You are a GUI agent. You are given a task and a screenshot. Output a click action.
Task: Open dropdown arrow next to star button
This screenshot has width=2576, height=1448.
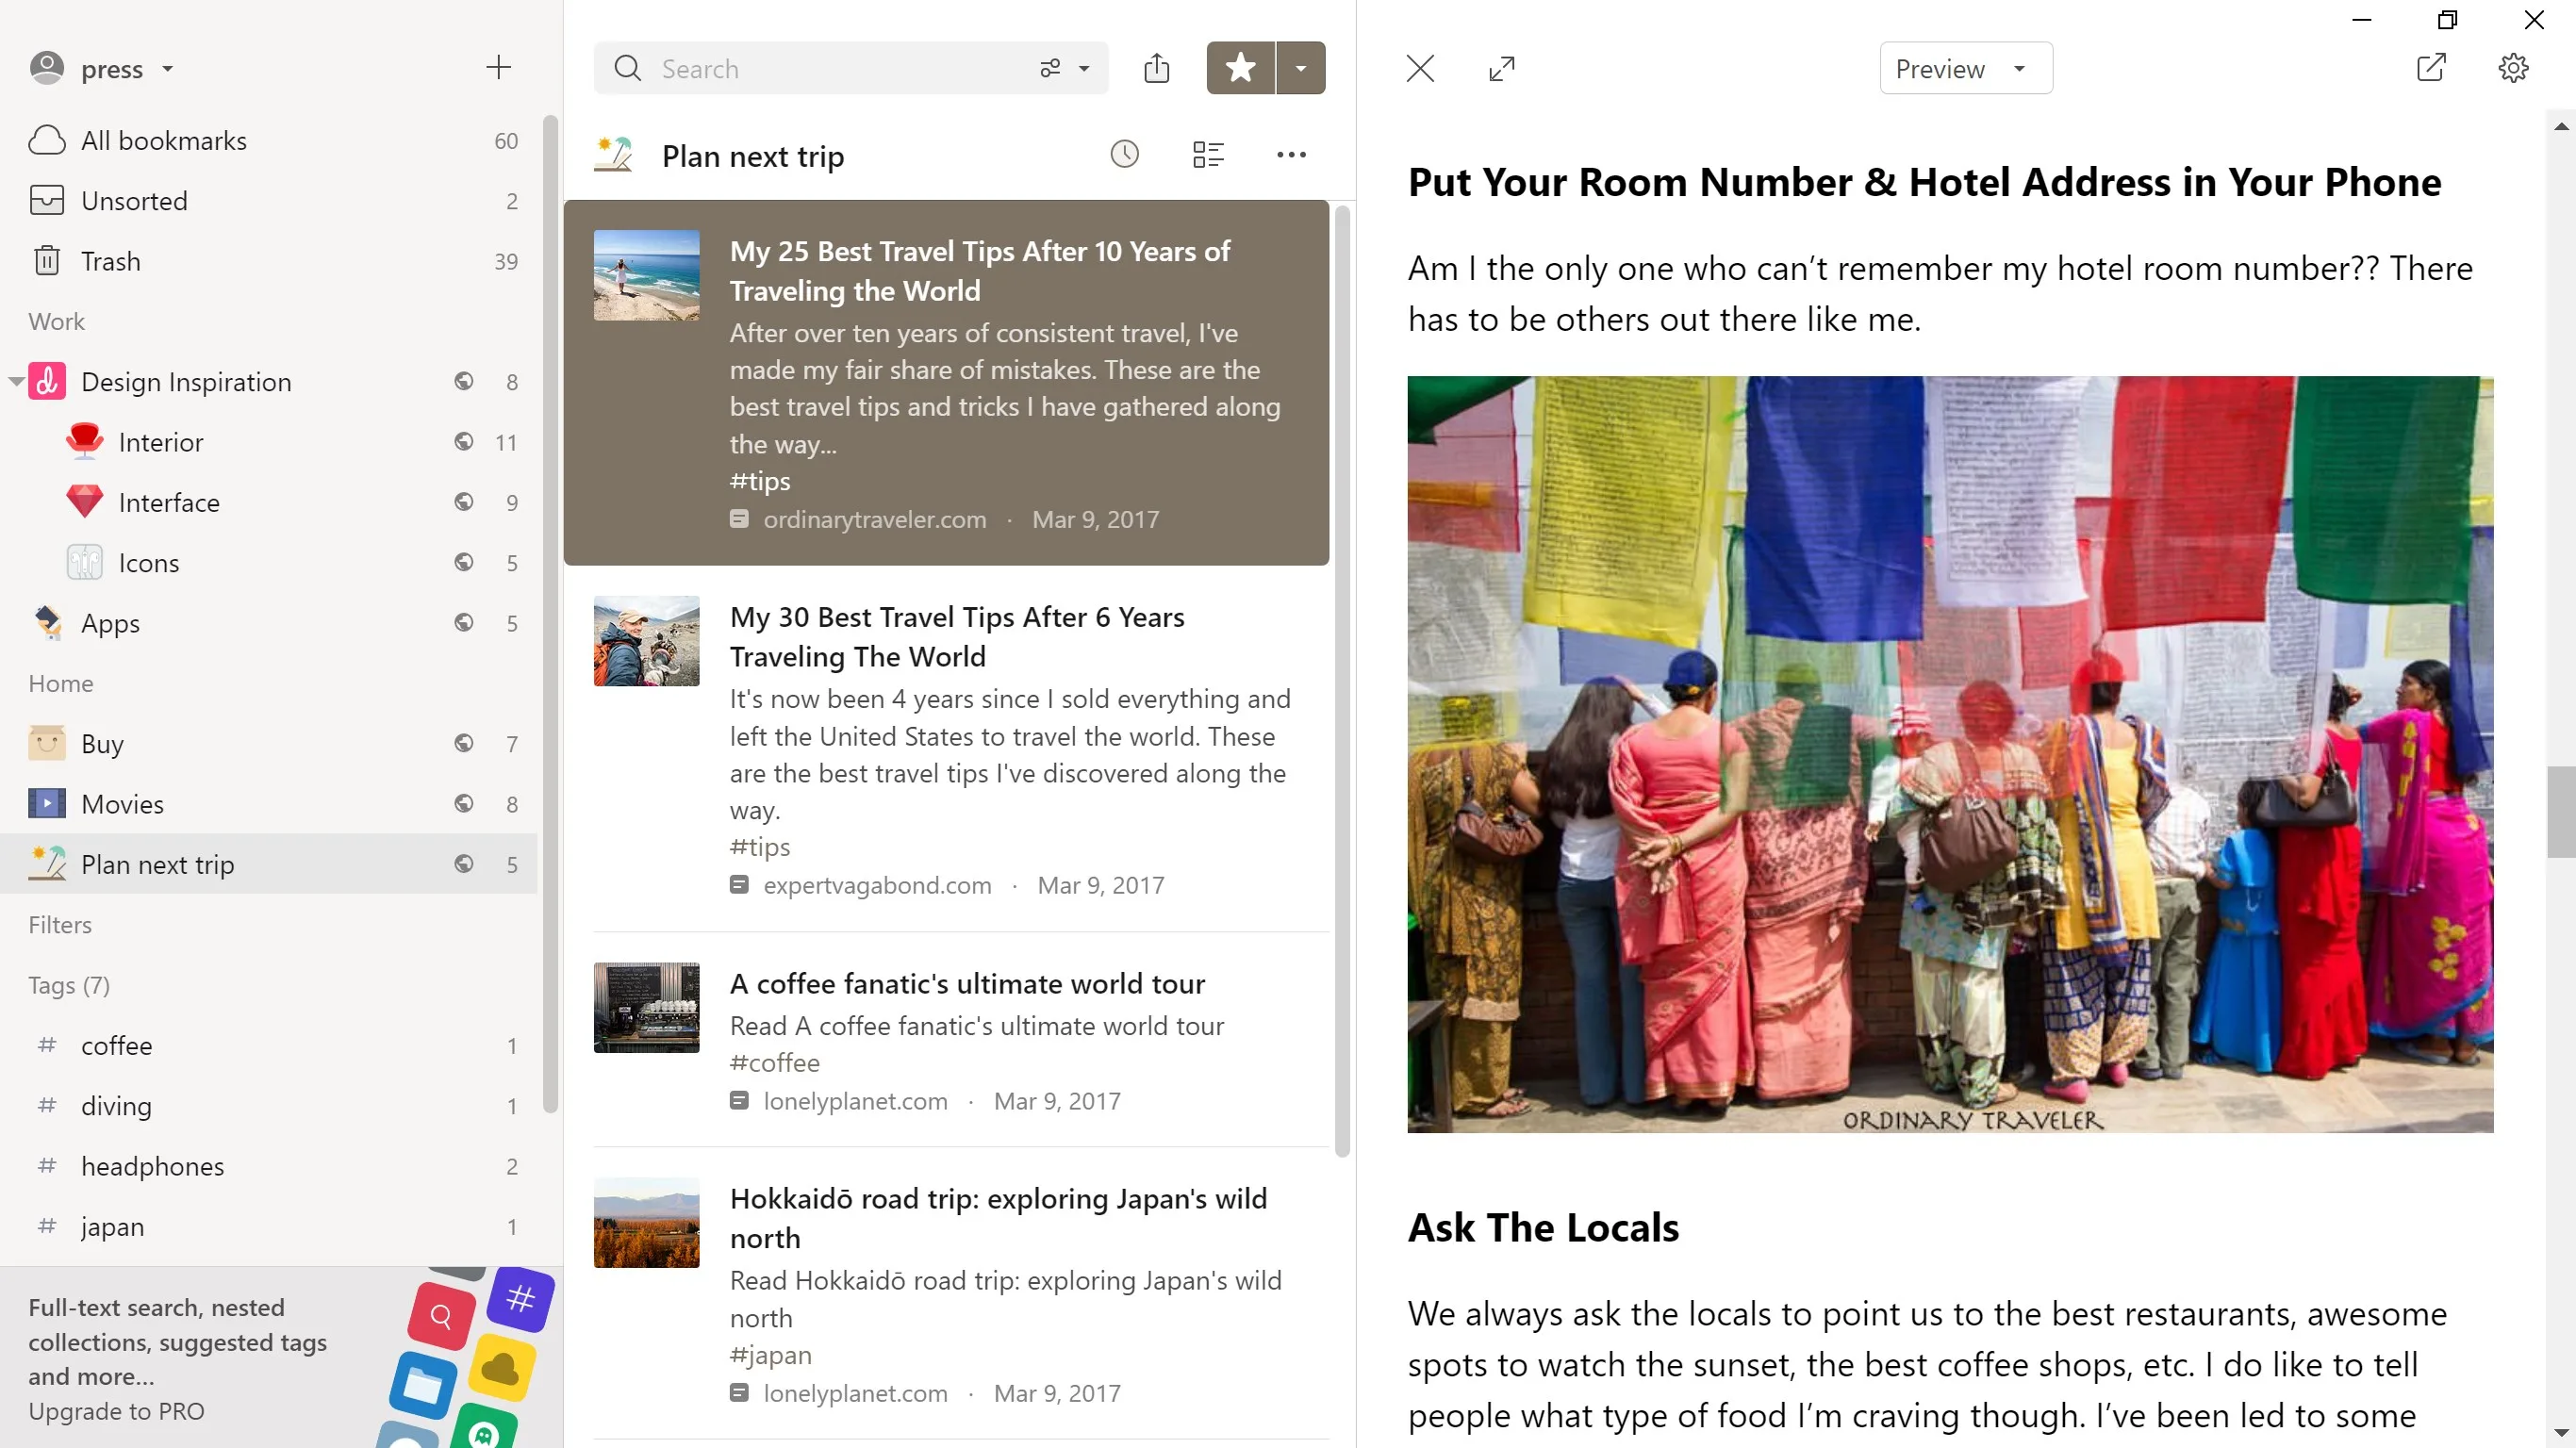pyautogui.click(x=1301, y=68)
